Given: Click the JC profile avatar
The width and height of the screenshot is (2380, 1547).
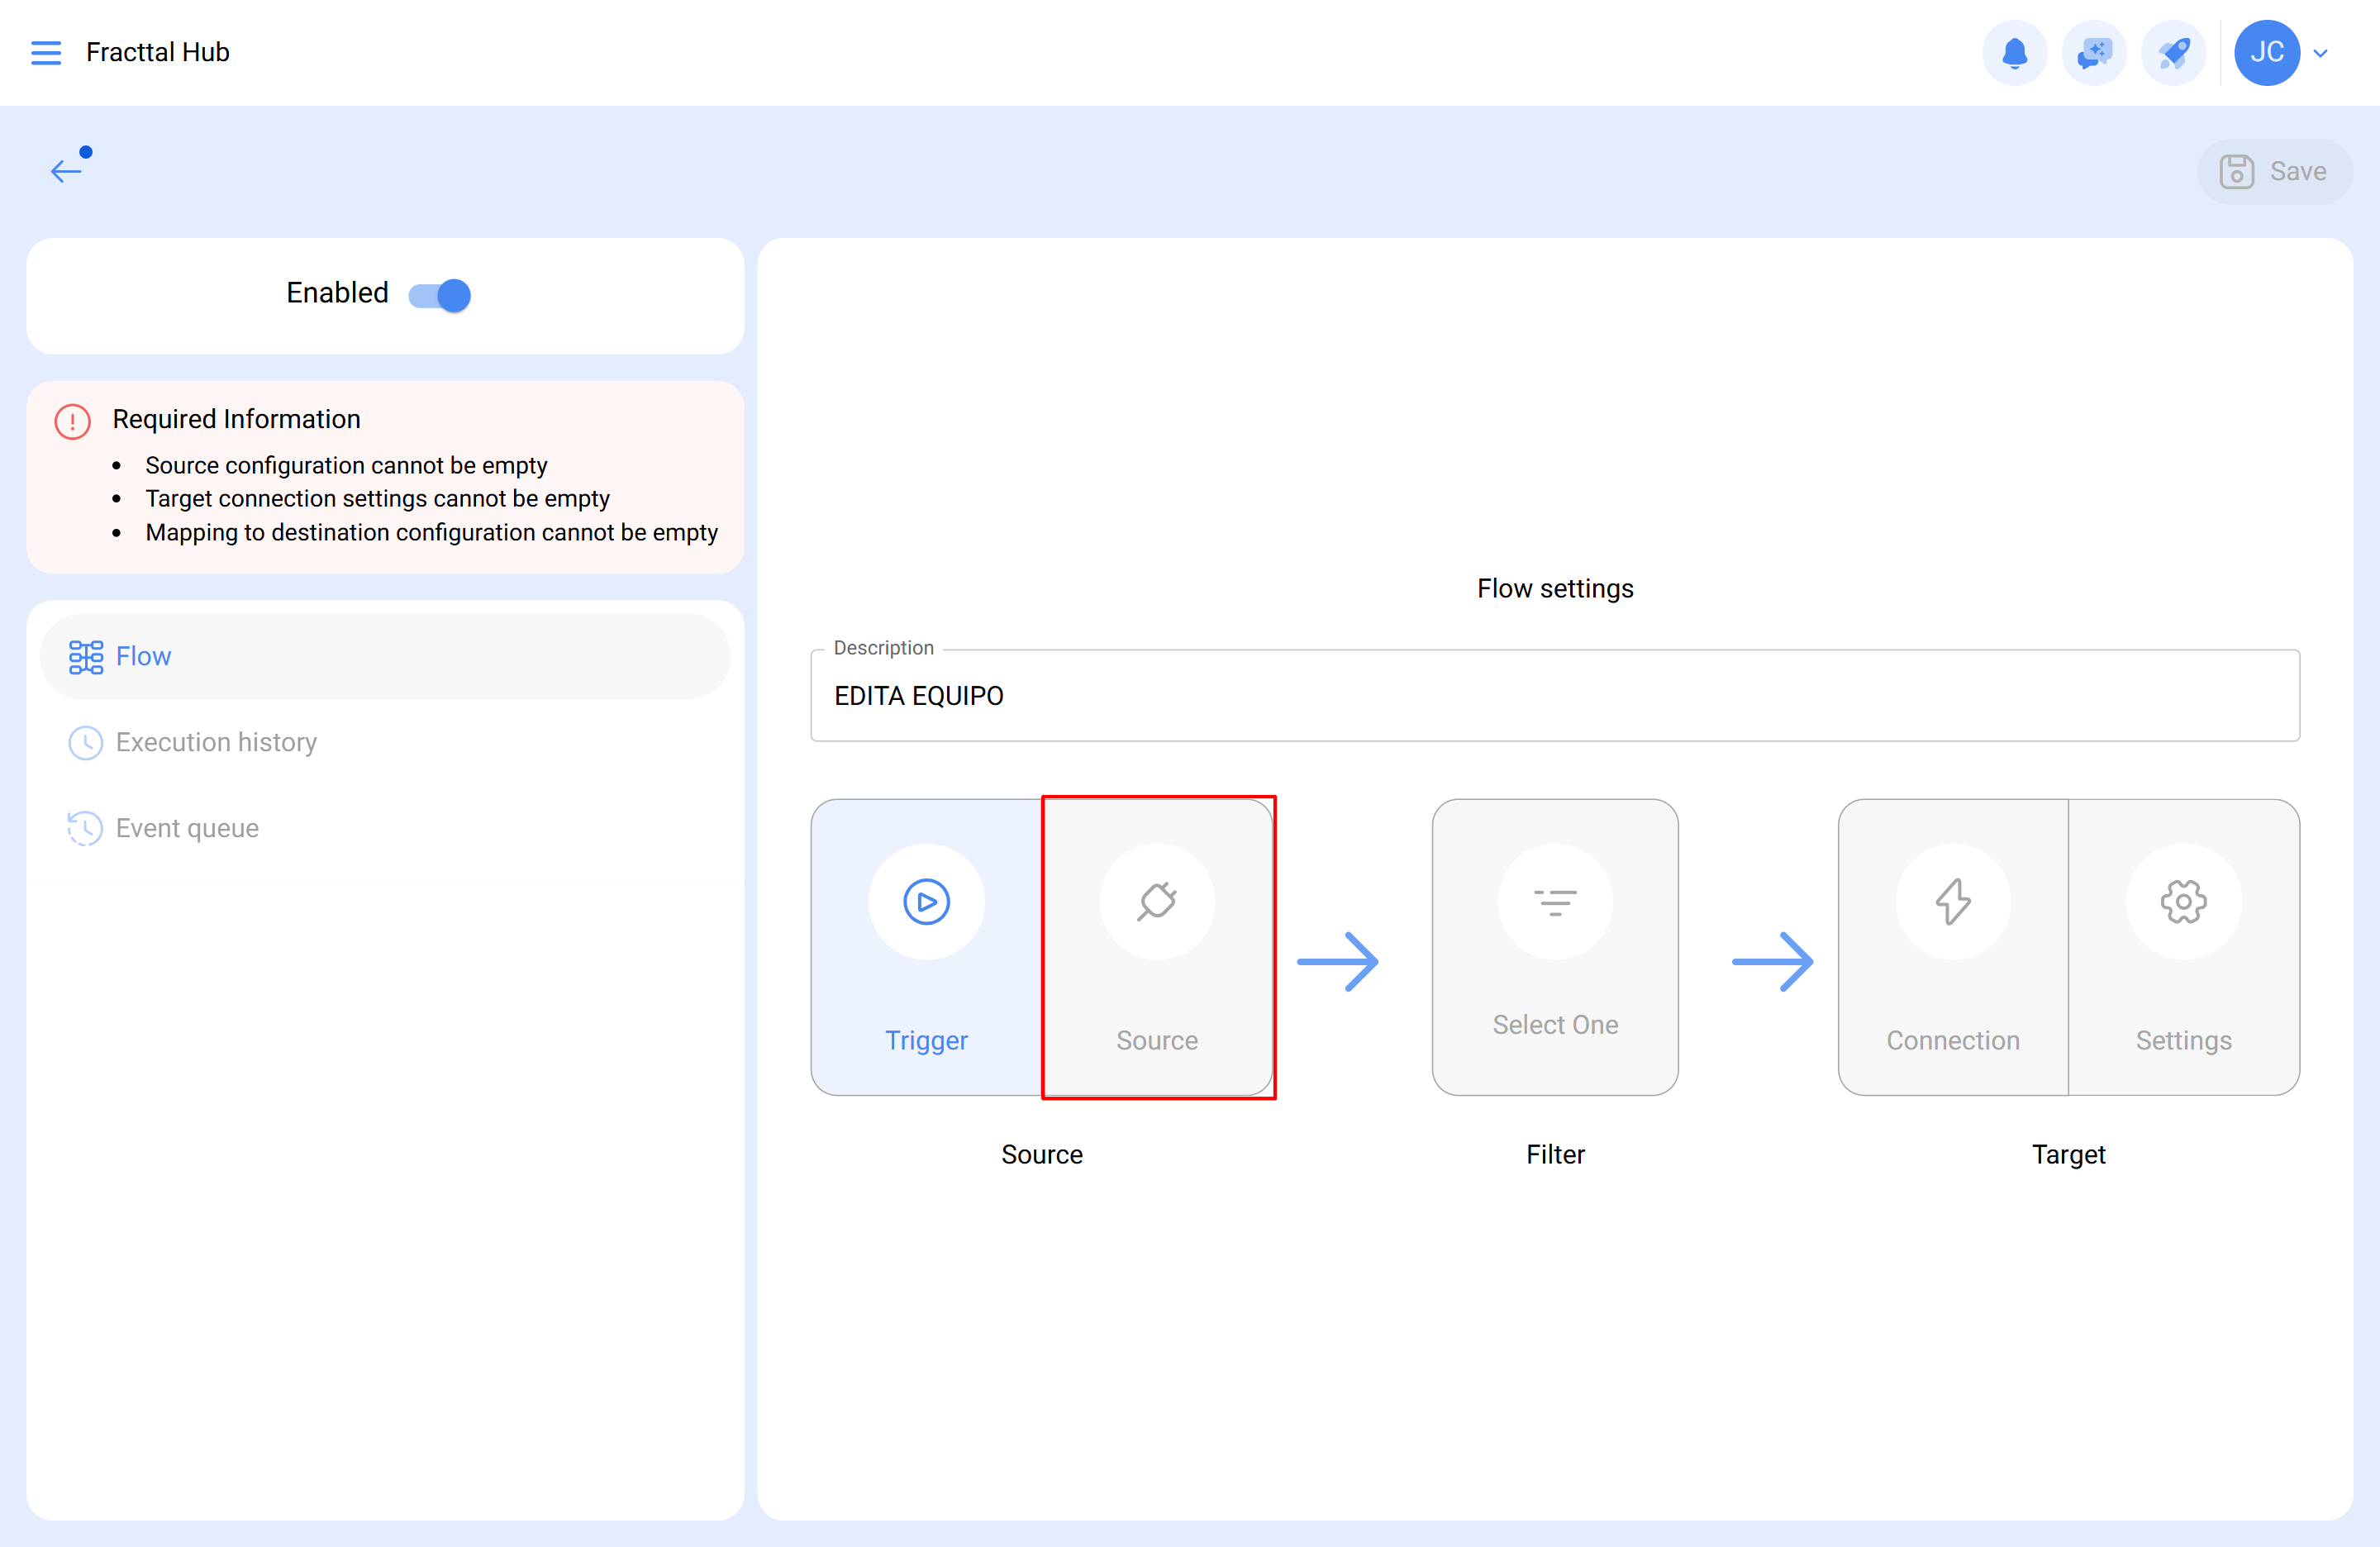Looking at the screenshot, I should click(2267, 52).
